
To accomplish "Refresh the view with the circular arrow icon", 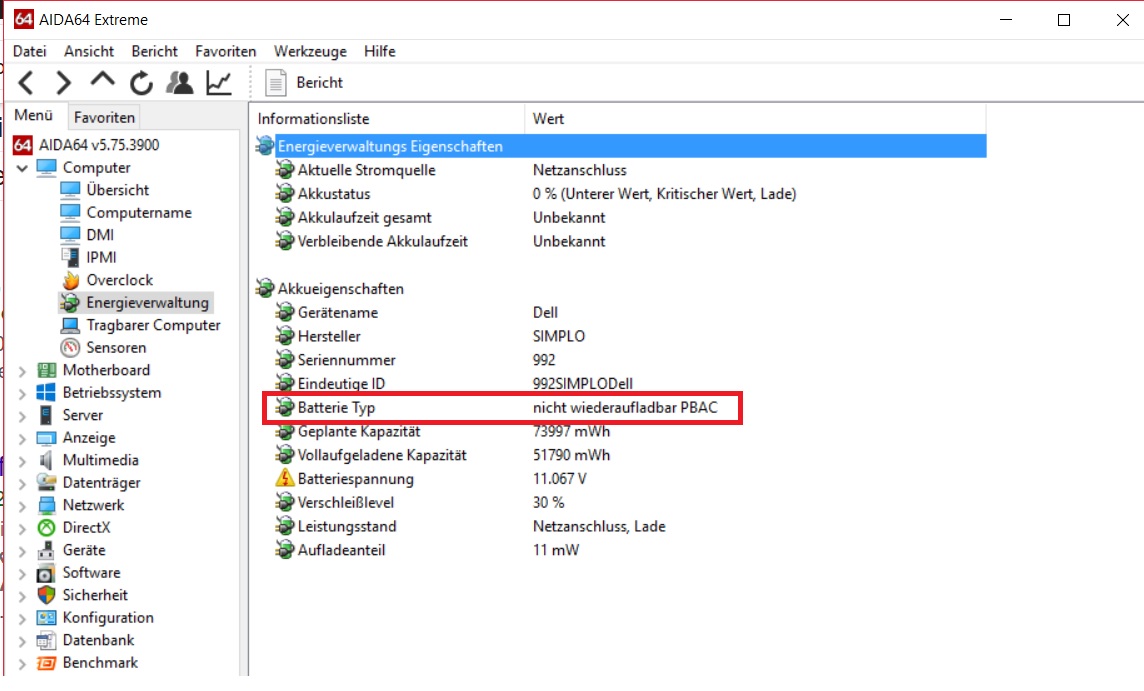I will click(141, 83).
